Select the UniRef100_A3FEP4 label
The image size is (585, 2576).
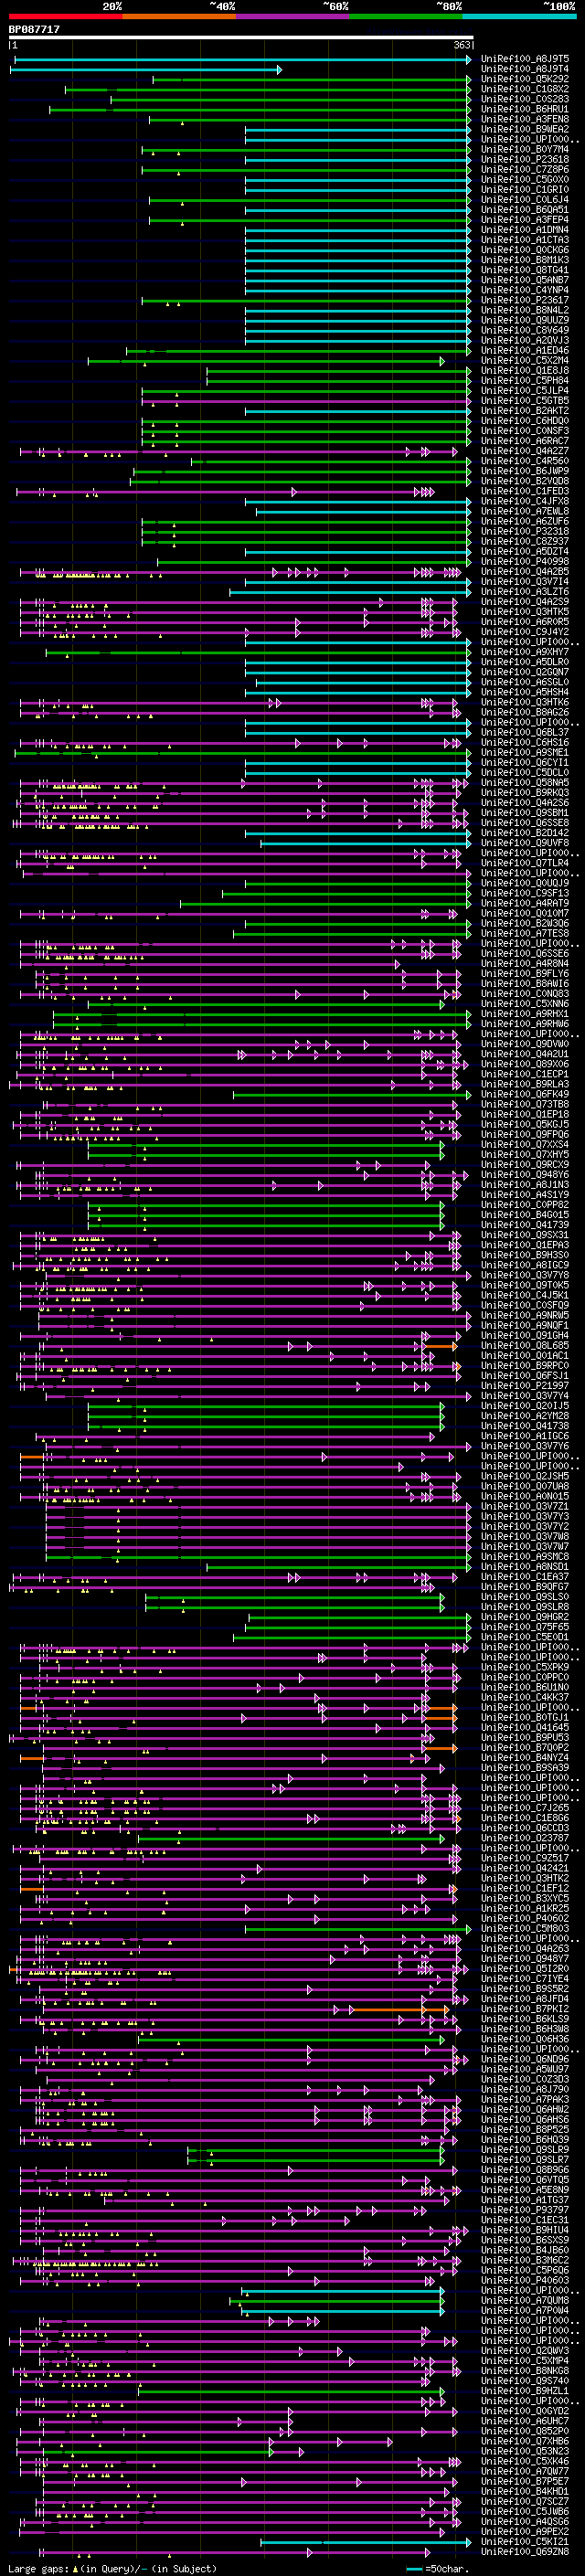(525, 220)
